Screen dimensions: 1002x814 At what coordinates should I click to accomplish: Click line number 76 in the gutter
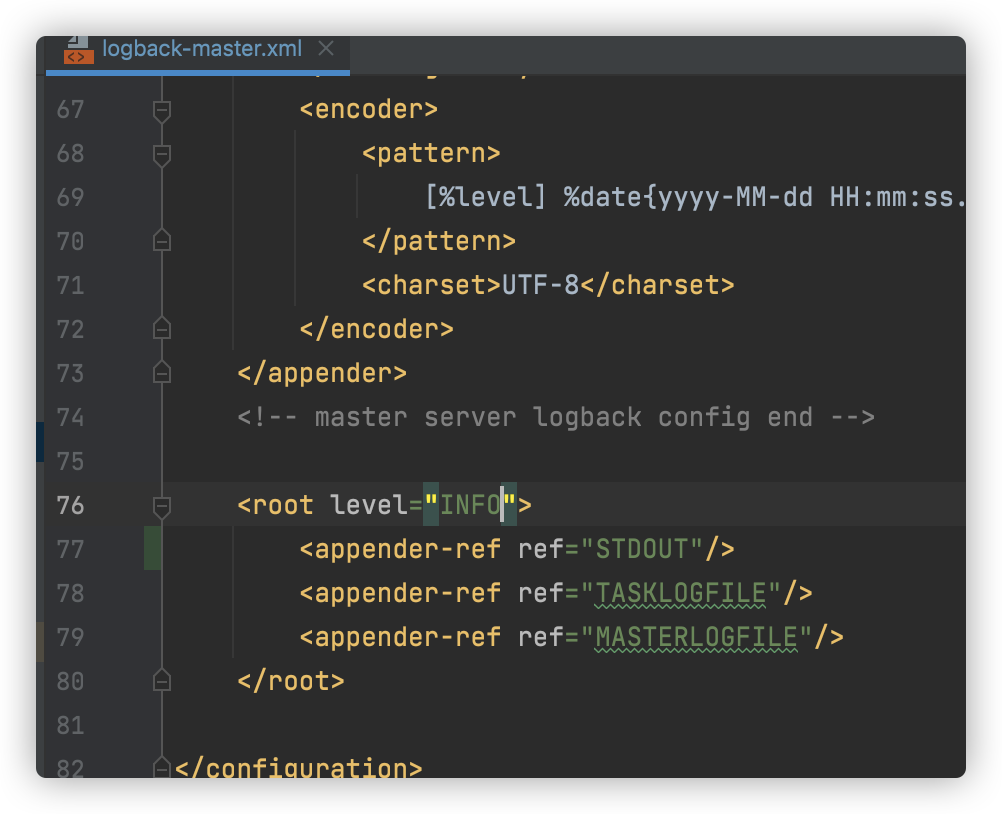point(70,506)
